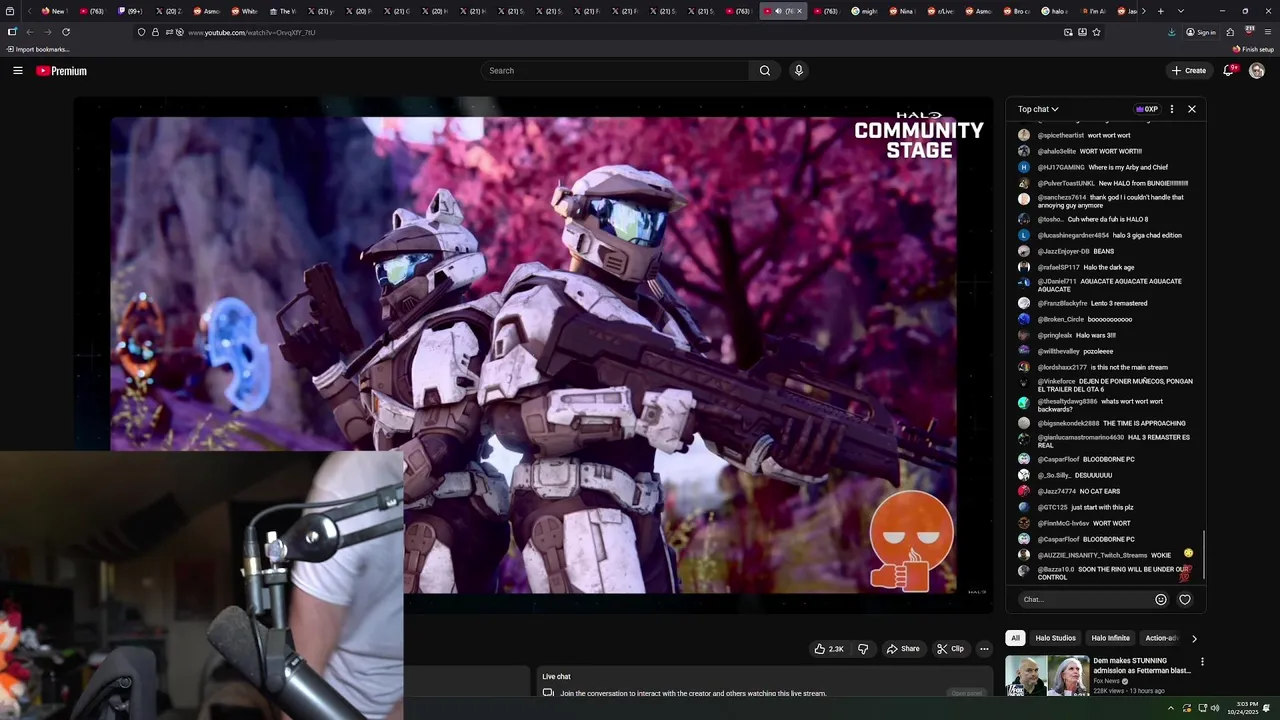Open 'Dem makes STUNNING admission' video title
The height and width of the screenshot is (720, 1280).
coord(1142,666)
